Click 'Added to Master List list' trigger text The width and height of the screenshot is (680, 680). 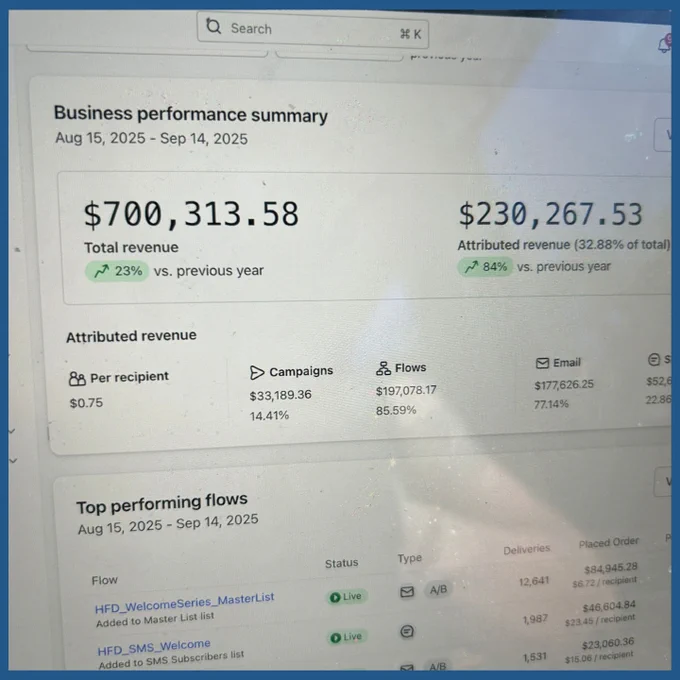click(155, 620)
